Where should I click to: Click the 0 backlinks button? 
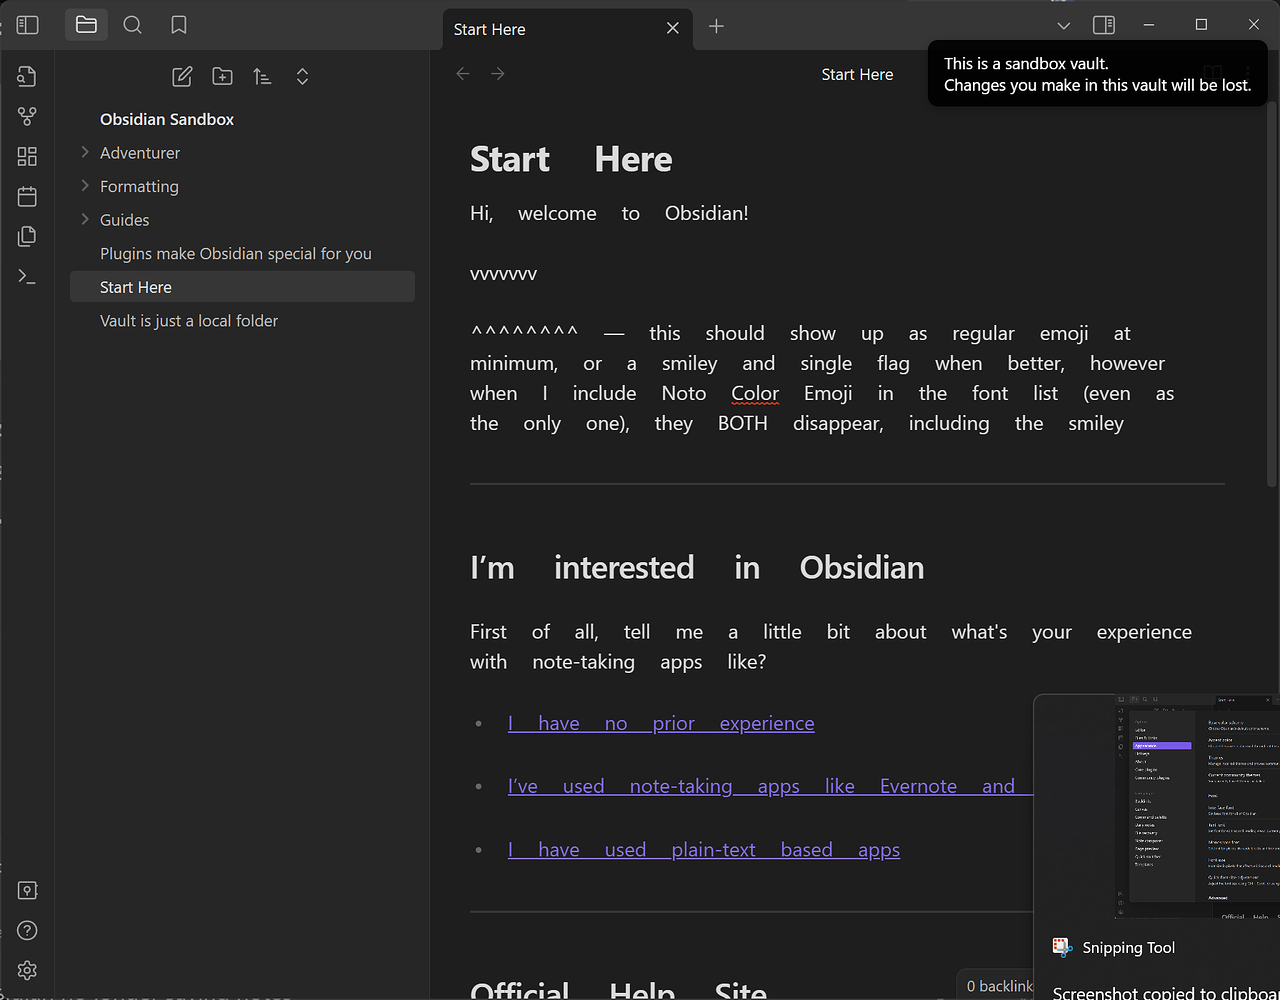pos(997,985)
